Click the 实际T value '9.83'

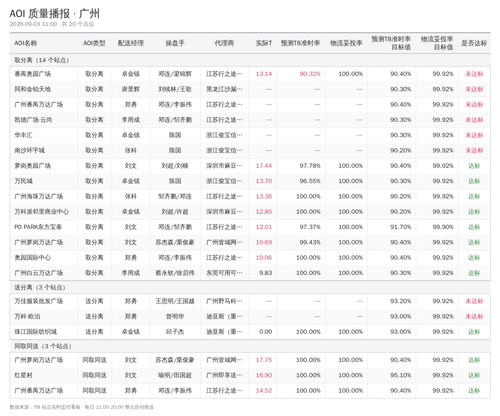(x=266, y=273)
